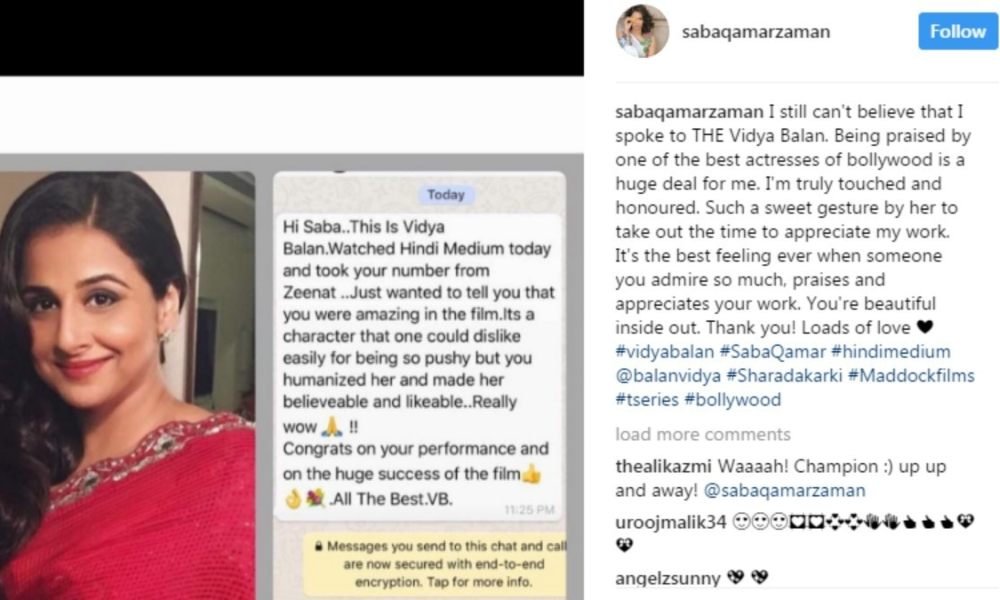Click the lock icon in encryption notice

(318, 546)
